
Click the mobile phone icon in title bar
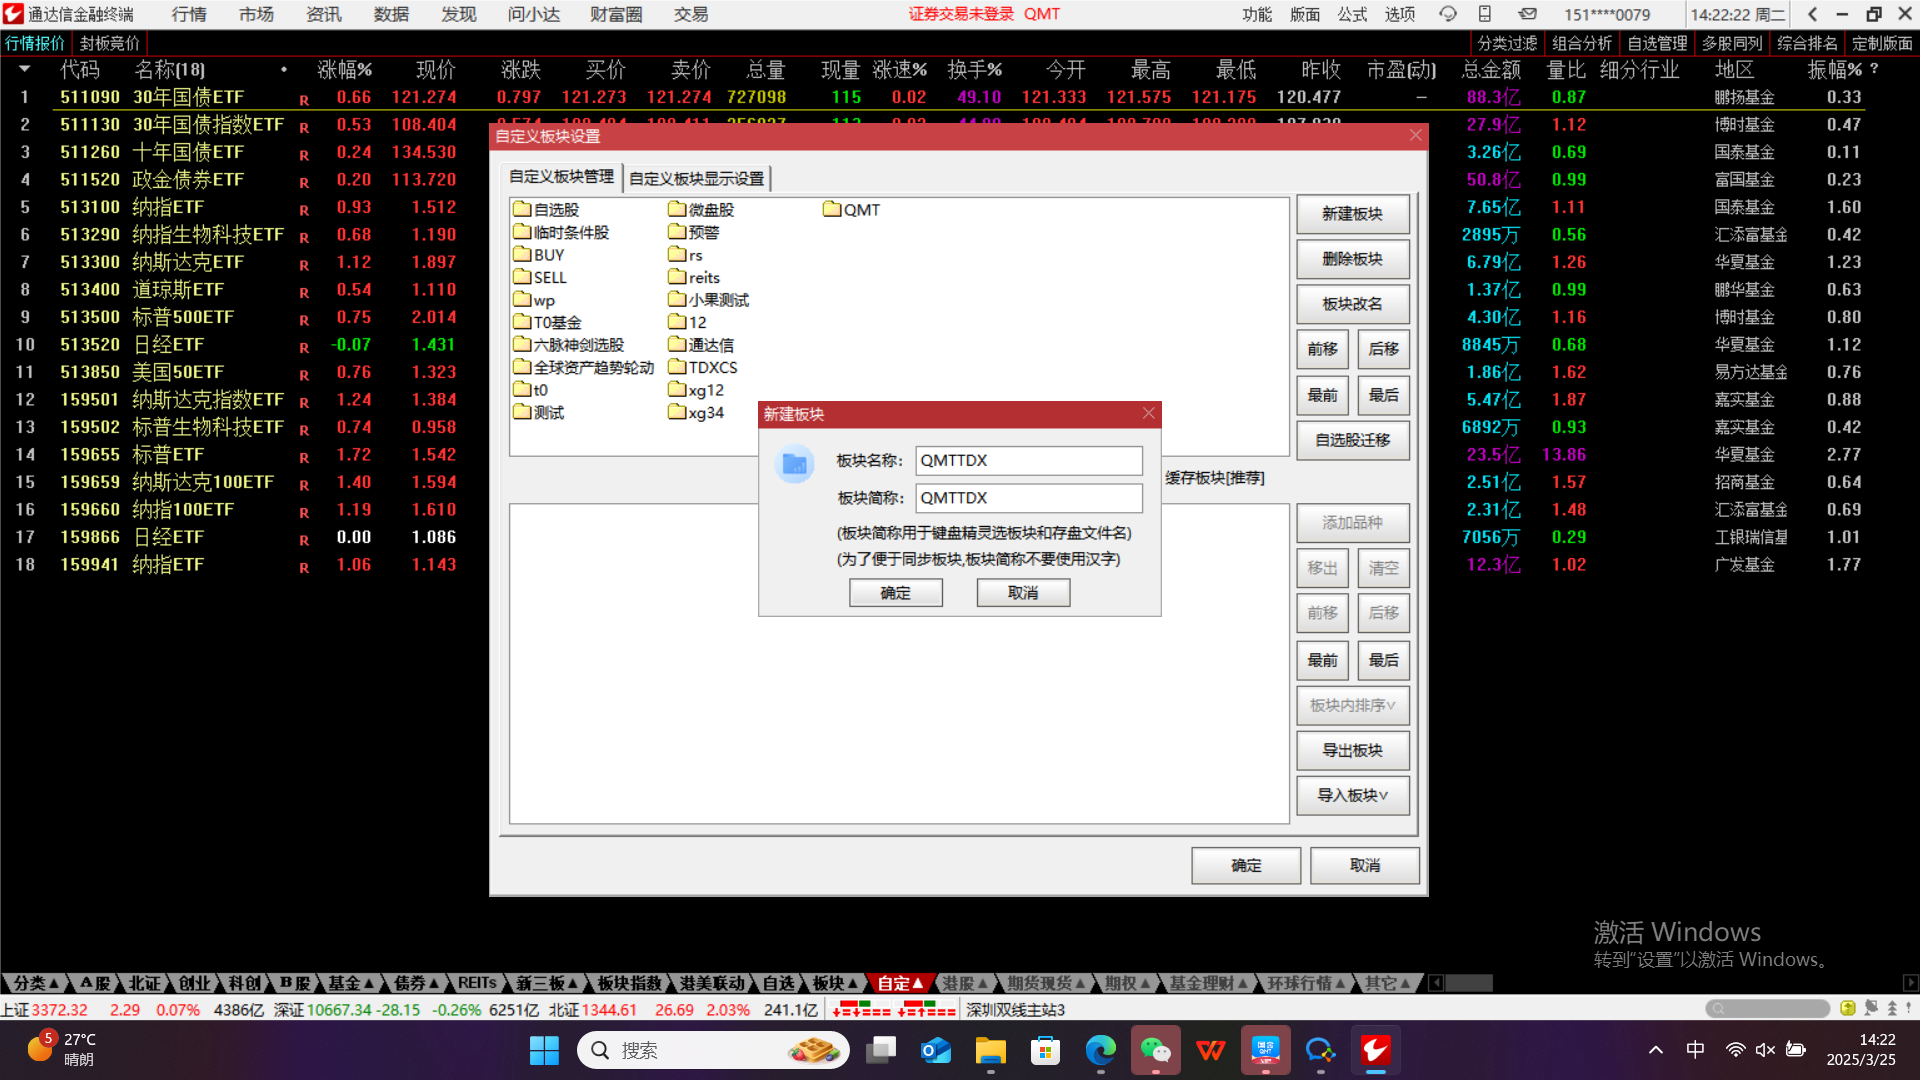click(1485, 14)
